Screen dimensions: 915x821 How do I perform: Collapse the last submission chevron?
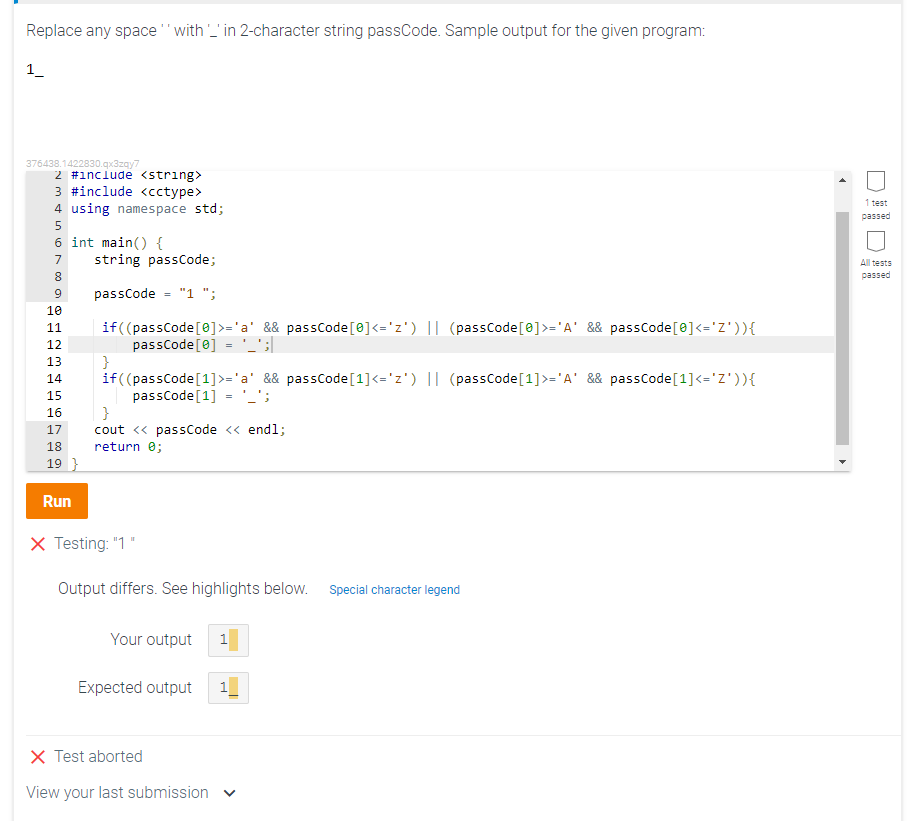230,792
